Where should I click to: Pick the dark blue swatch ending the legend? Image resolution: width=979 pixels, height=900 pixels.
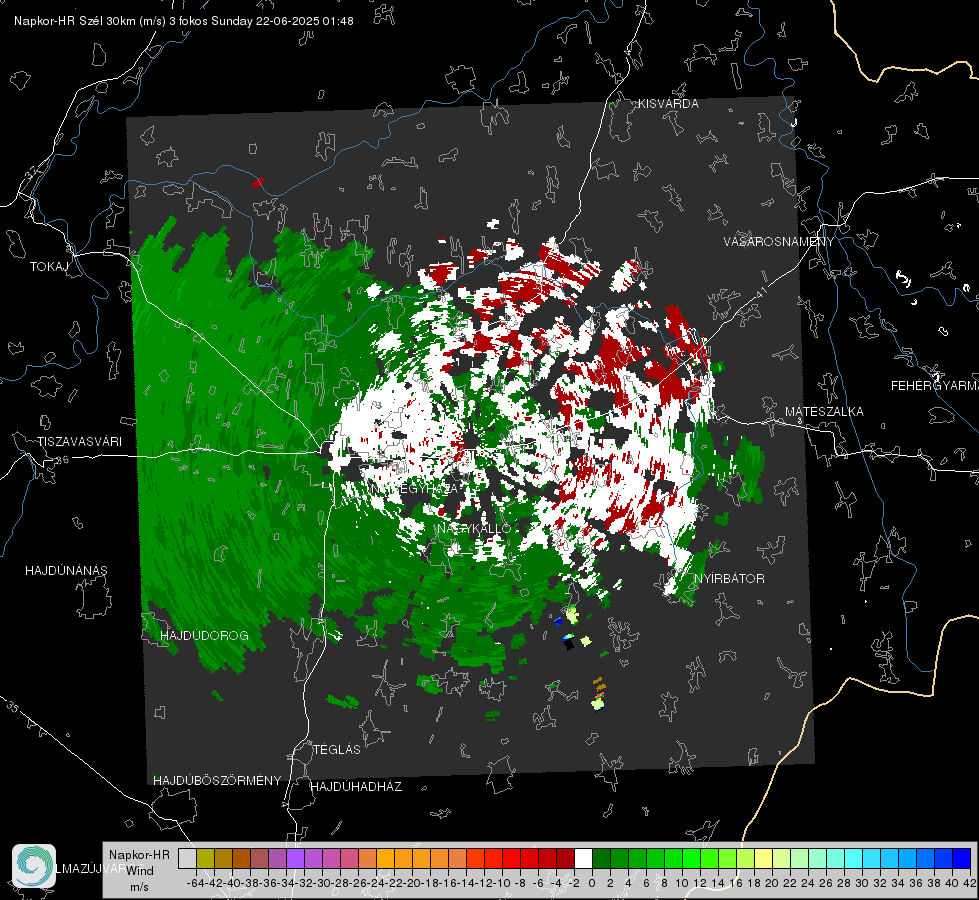[962, 858]
